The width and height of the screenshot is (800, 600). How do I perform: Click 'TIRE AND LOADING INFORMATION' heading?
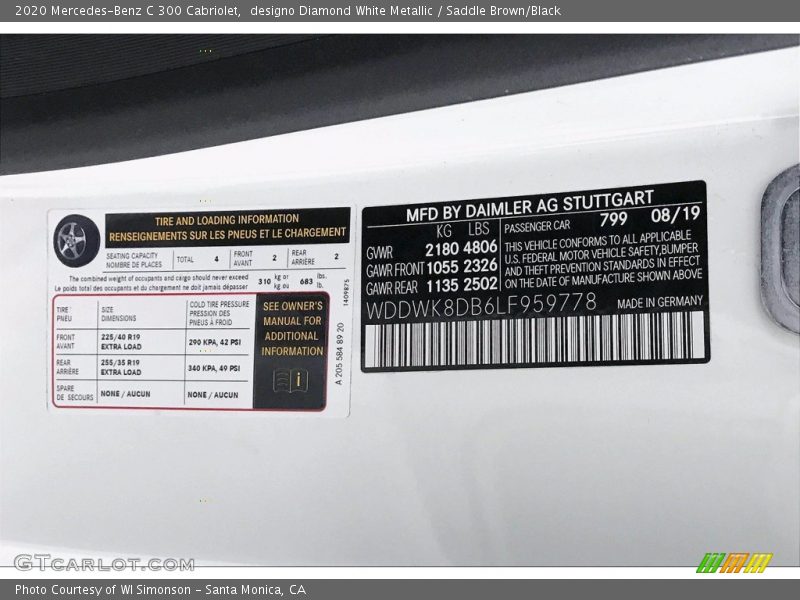[227, 220]
